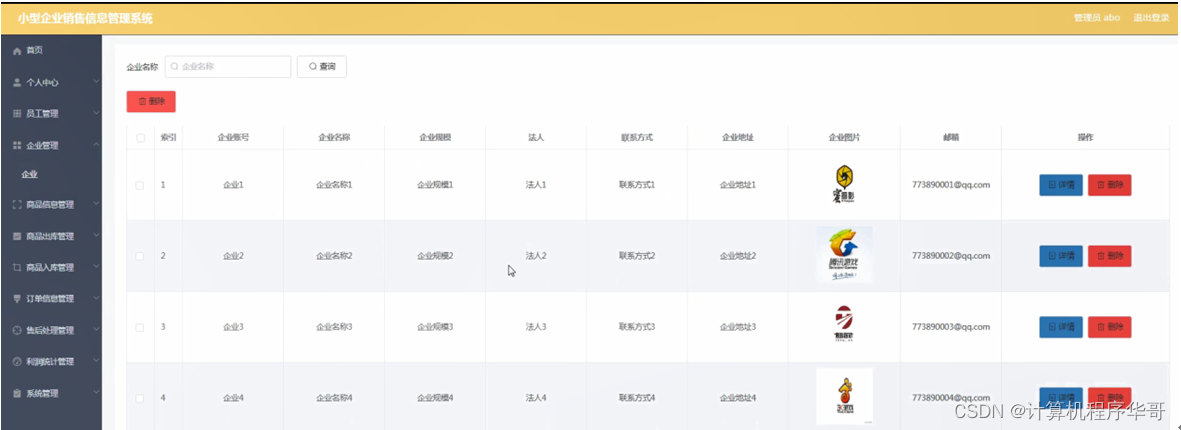Open 详情 for 企业1 row
The width and height of the screenshot is (1181, 430).
click(1060, 185)
